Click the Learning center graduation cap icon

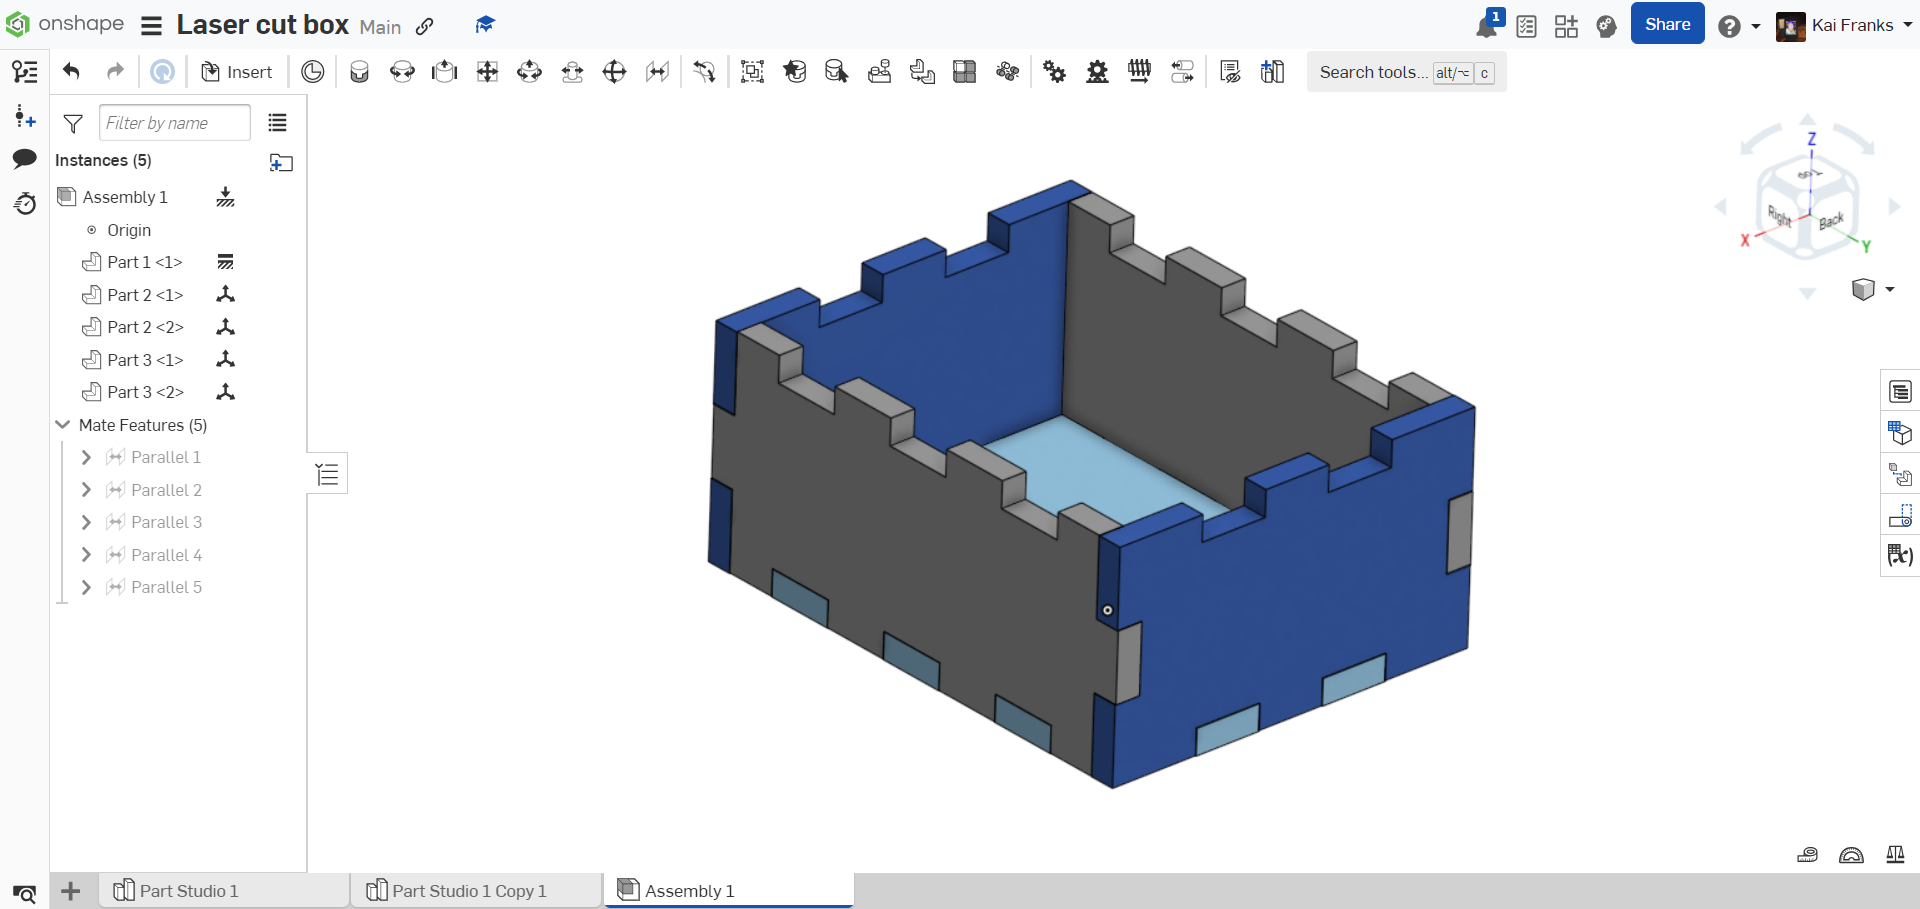coord(485,25)
